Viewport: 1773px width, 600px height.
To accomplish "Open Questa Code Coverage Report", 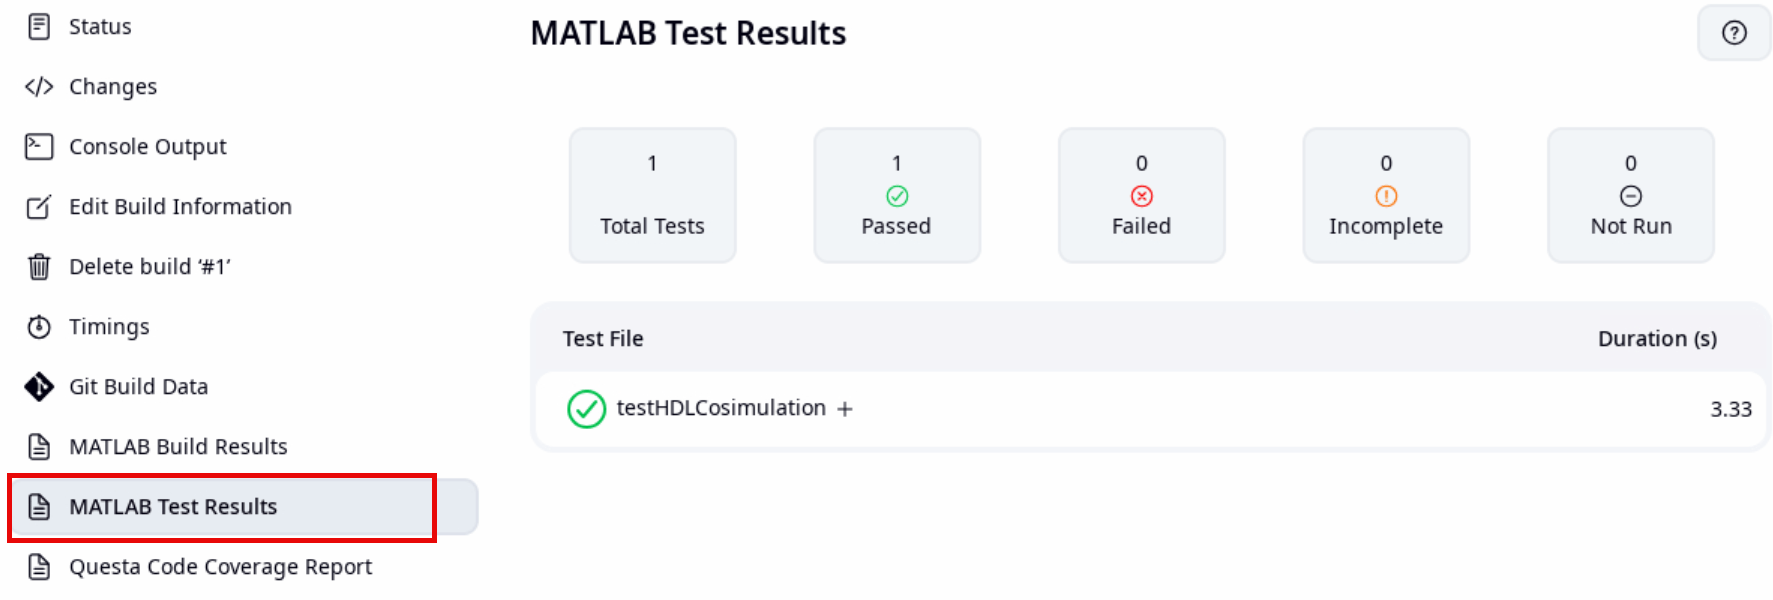I will point(220,567).
